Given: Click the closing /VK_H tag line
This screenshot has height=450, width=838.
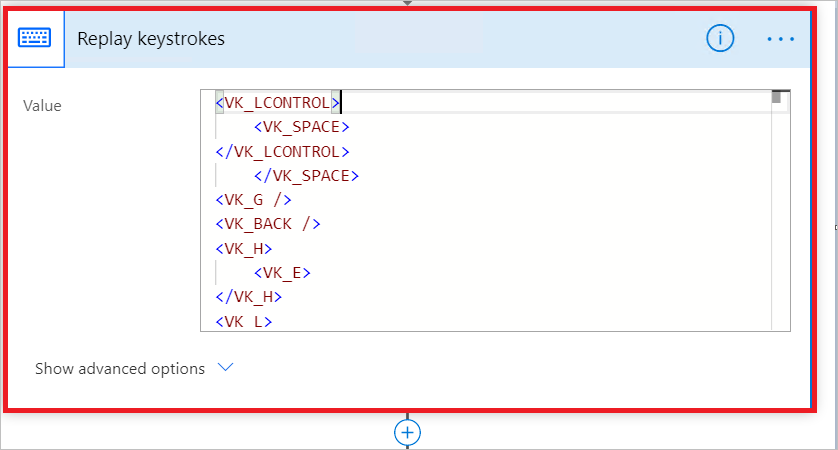Looking at the screenshot, I should point(249,297).
